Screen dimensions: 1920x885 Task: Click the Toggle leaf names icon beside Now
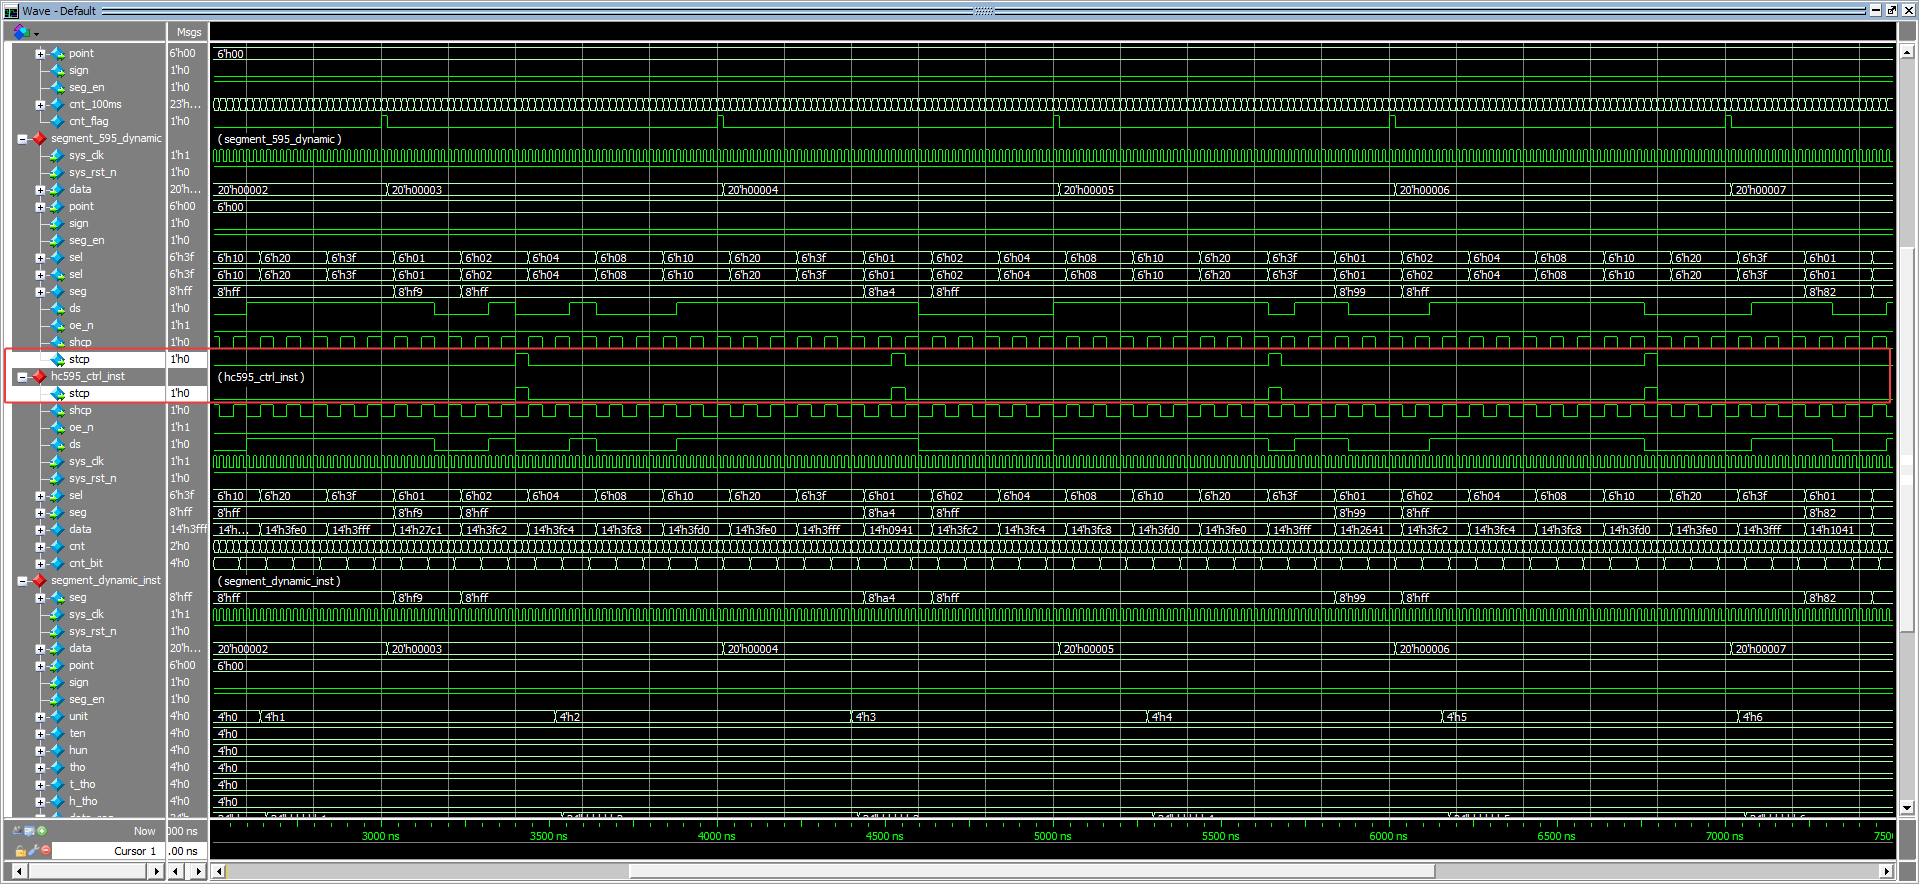(17, 831)
